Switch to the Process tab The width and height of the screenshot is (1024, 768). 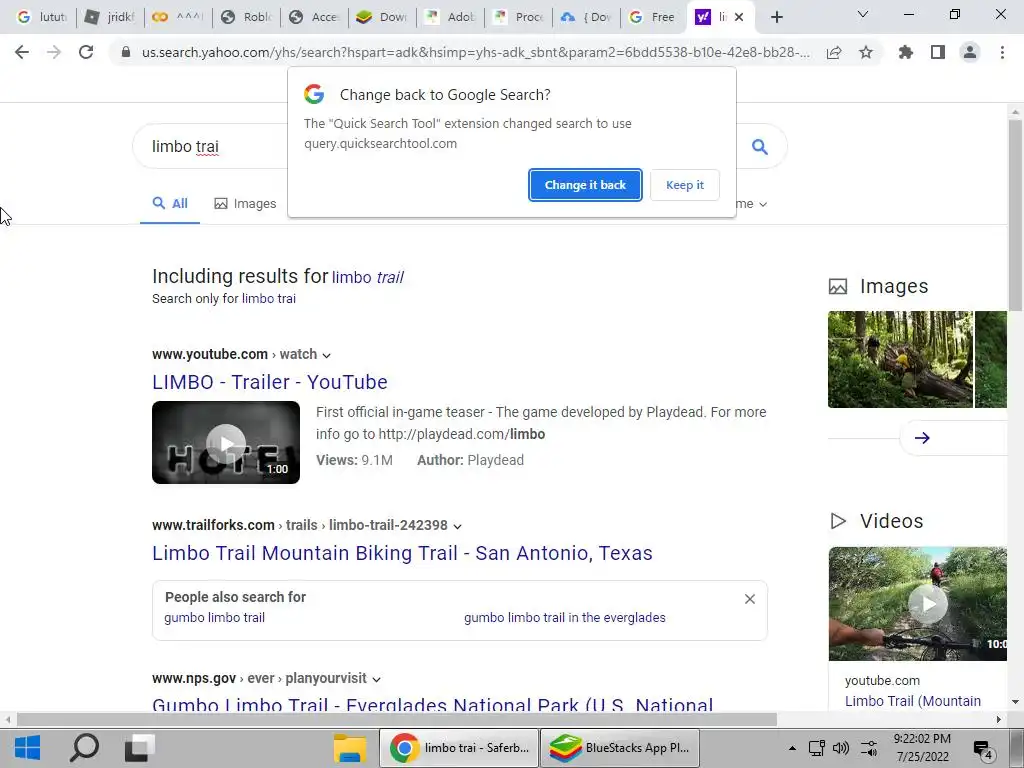tap(518, 18)
